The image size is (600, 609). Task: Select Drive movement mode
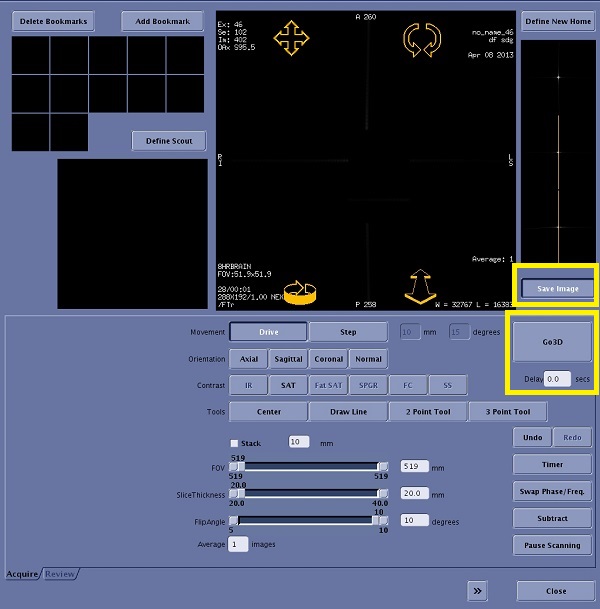[x=267, y=332]
